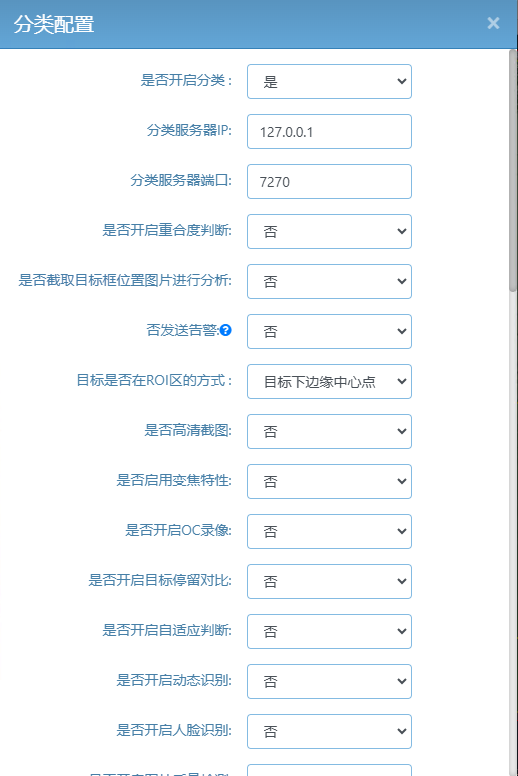Expand the 是否开启动态识别 dropdown
The image size is (518, 776).
(x=330, y=681)
